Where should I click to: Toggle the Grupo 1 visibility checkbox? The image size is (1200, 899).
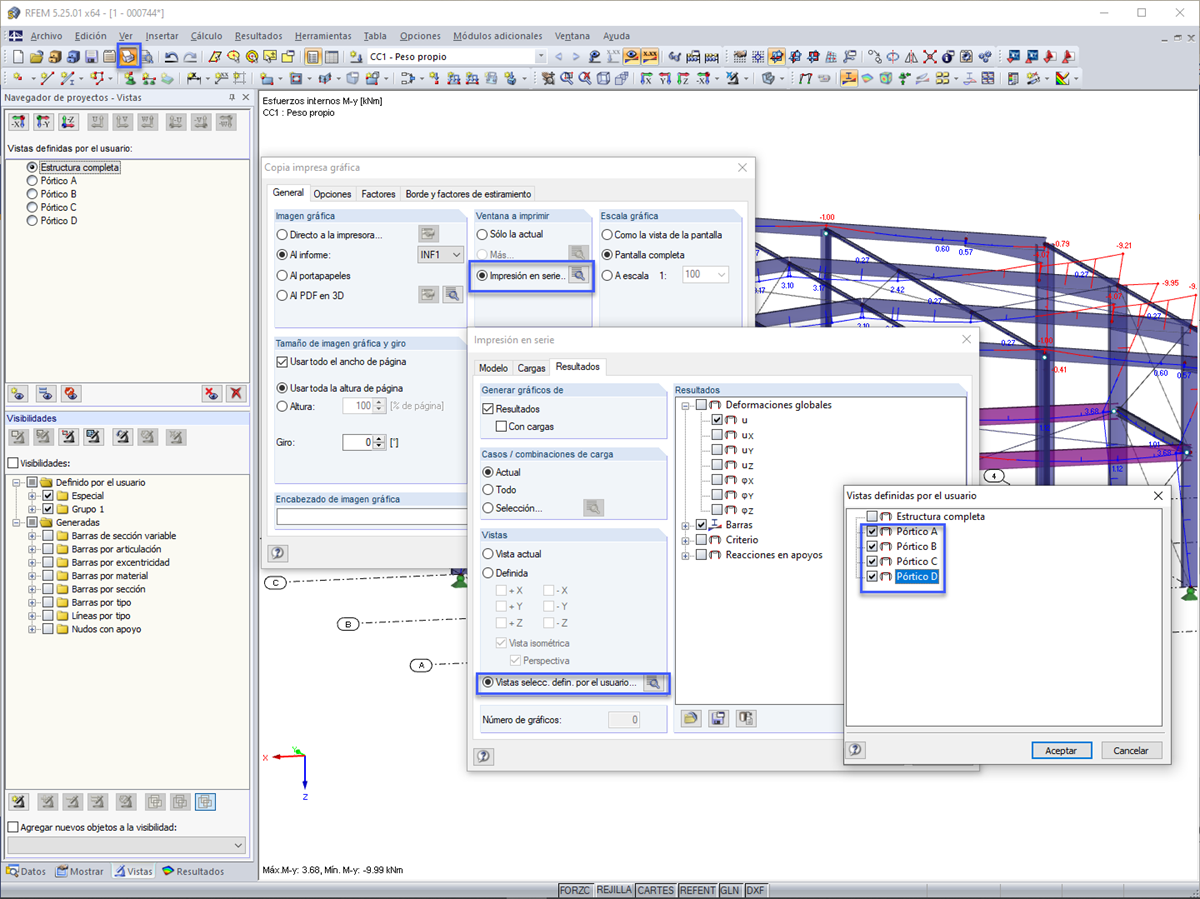(48, 509)
